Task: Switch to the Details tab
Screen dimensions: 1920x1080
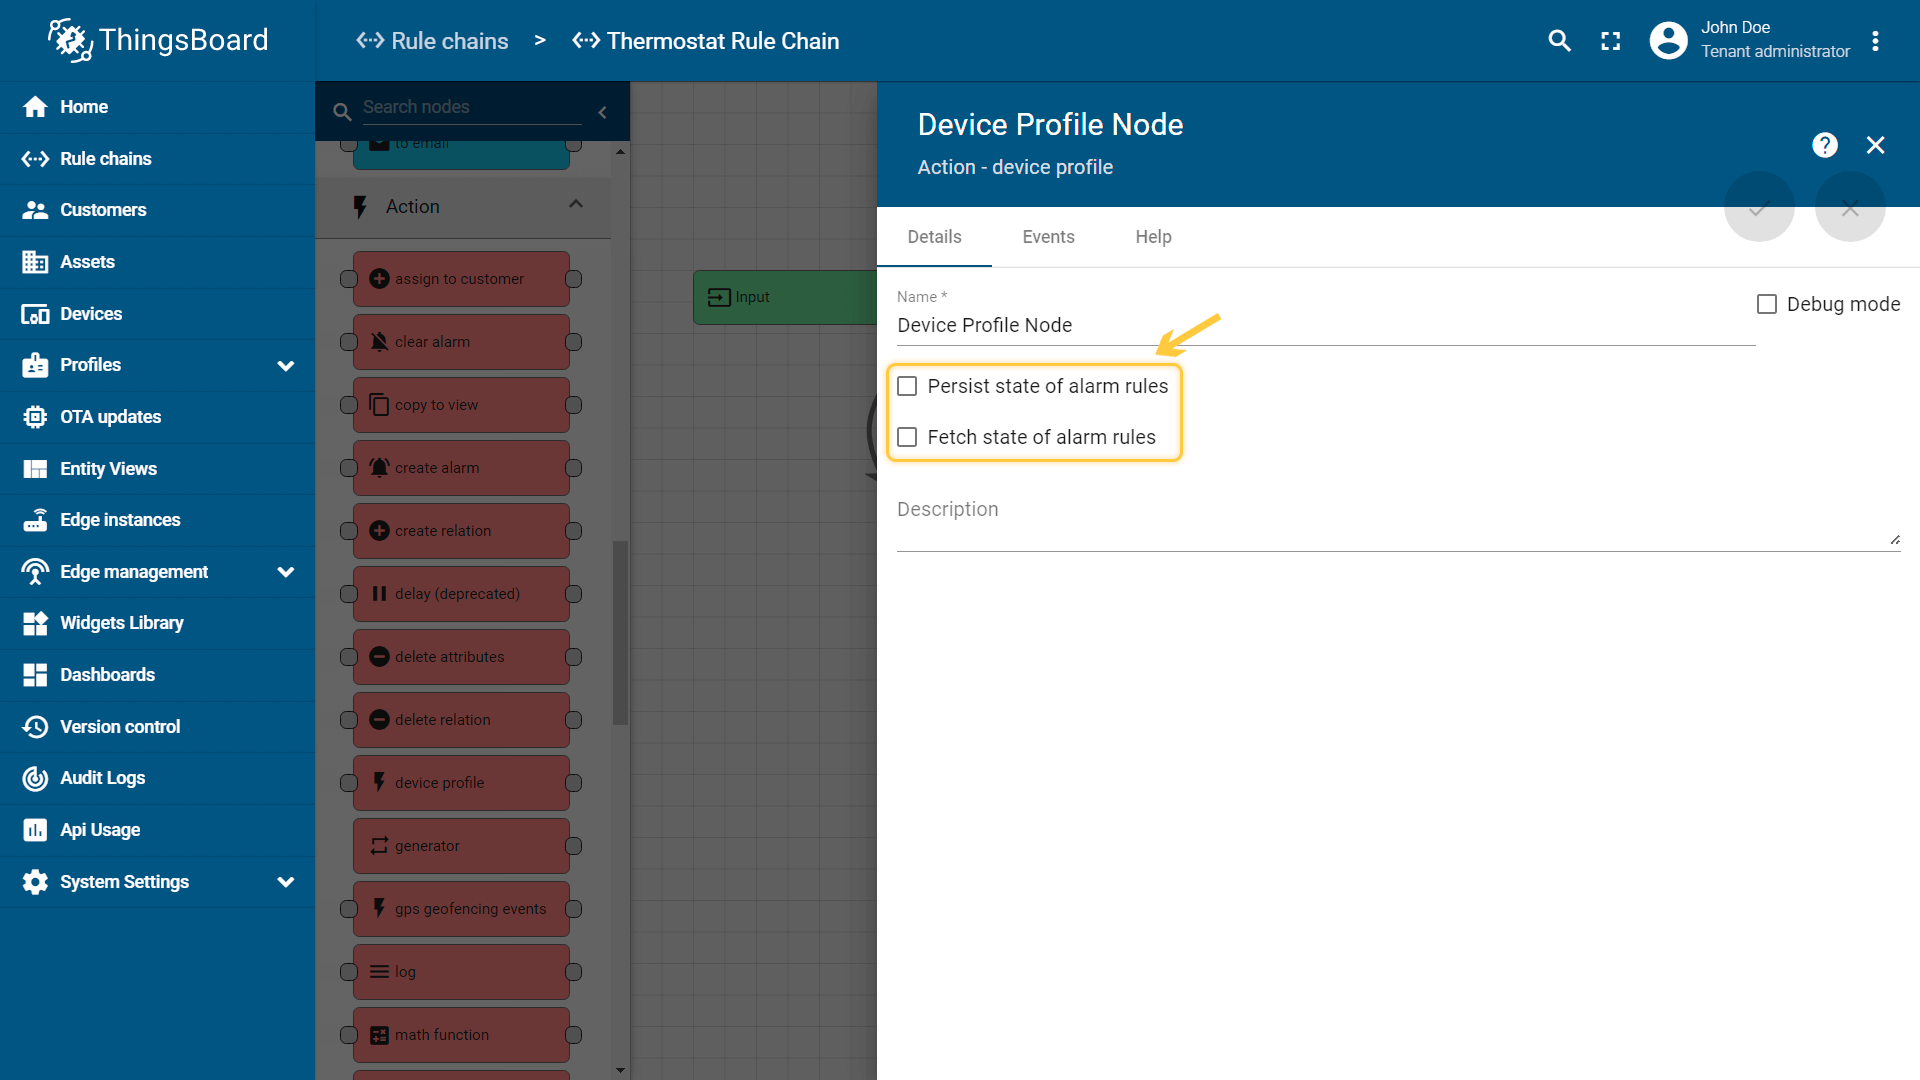Action: click(x=934, y=237)
